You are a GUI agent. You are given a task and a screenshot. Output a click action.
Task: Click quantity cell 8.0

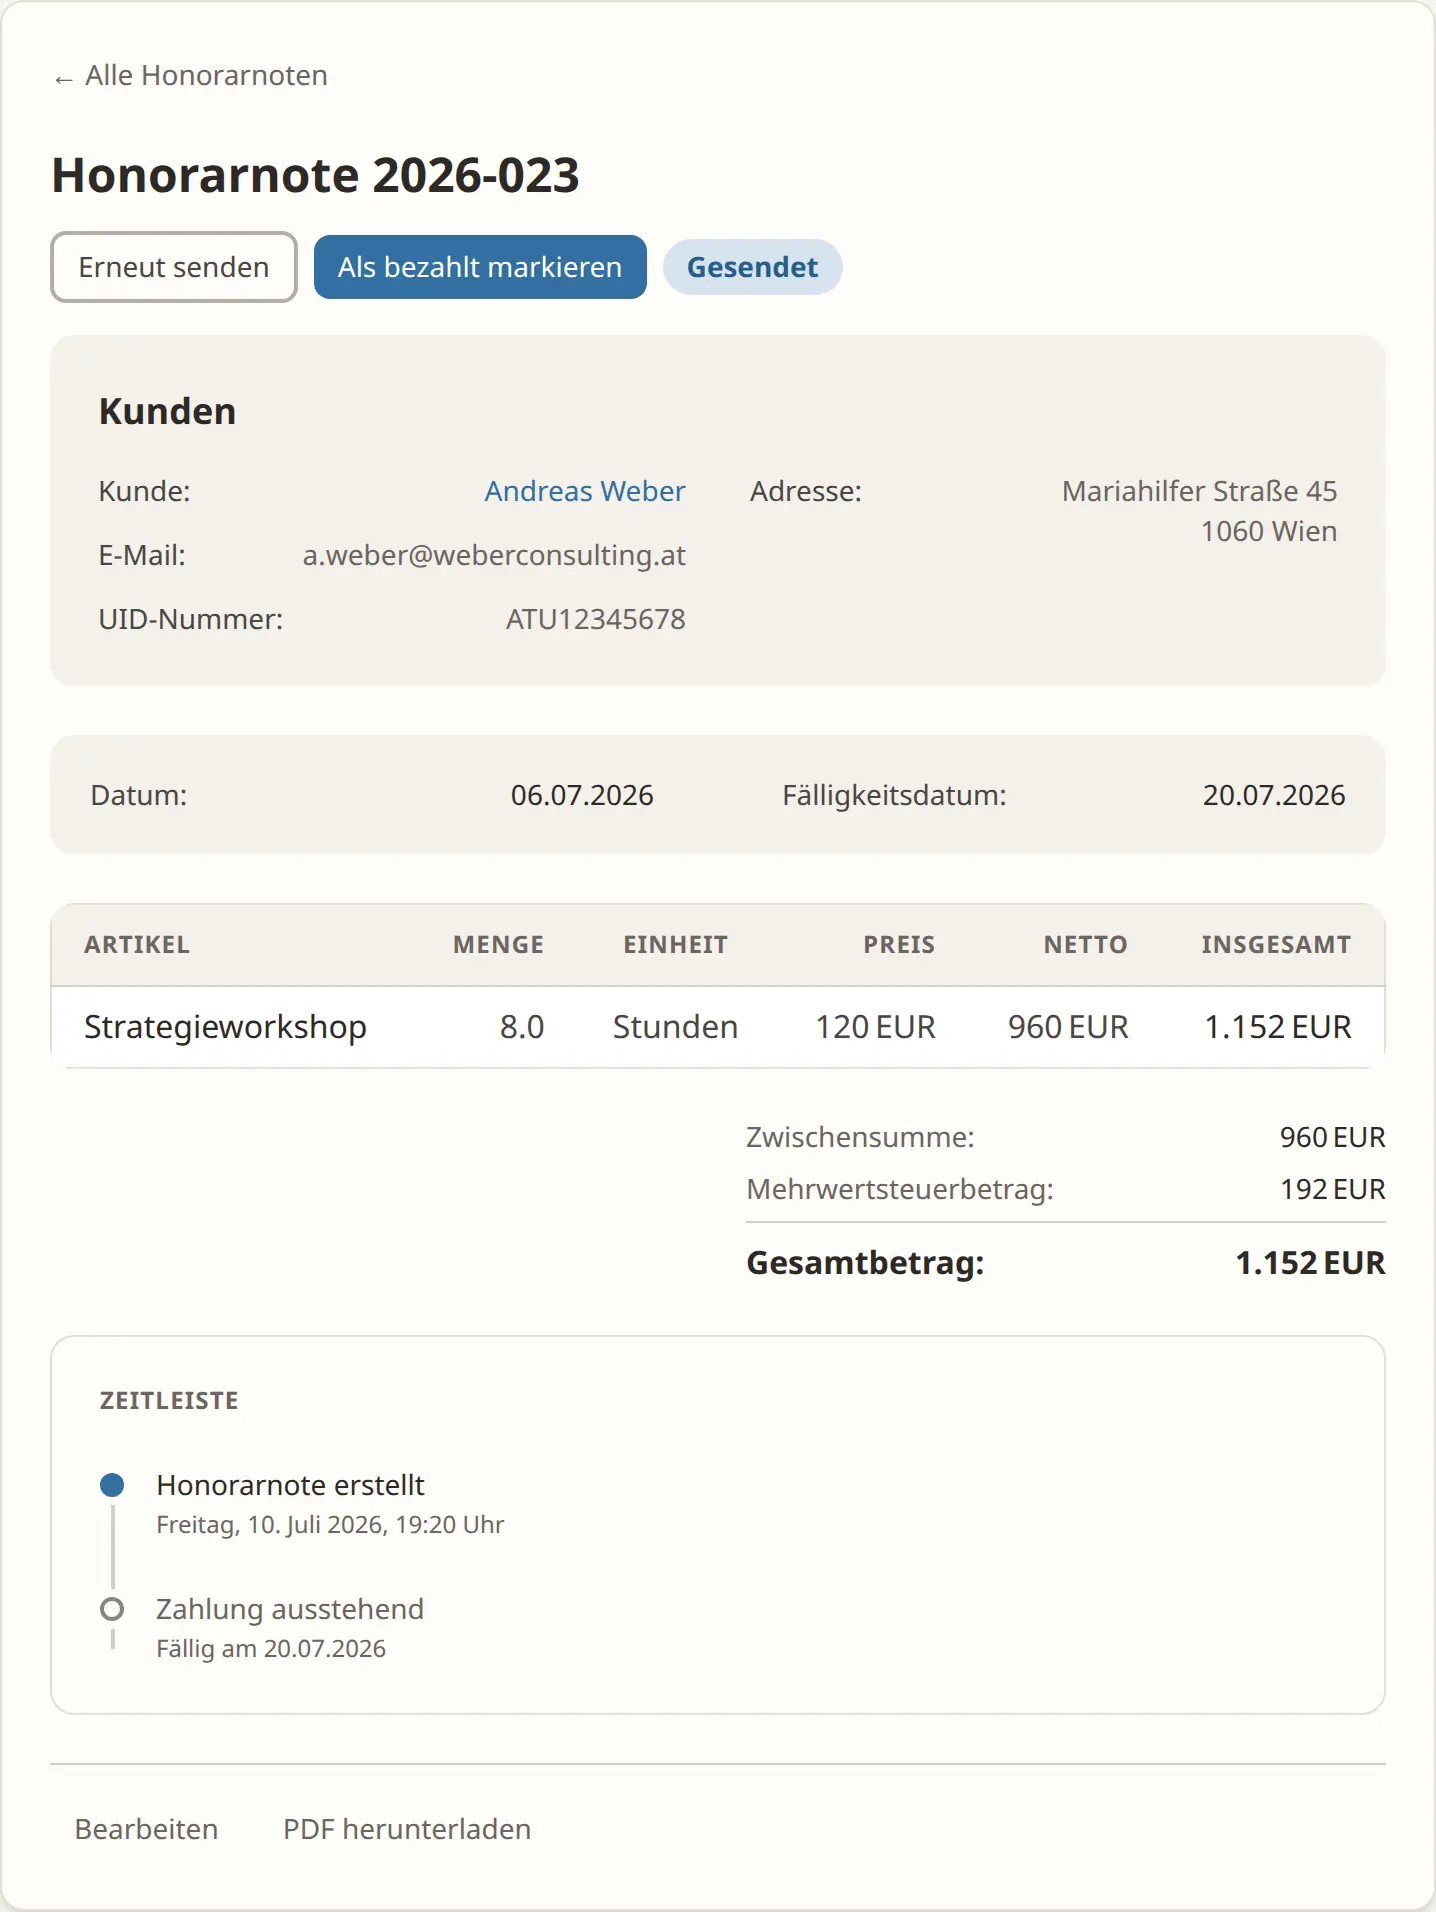pyautogui.click(x=522, y=1027)
